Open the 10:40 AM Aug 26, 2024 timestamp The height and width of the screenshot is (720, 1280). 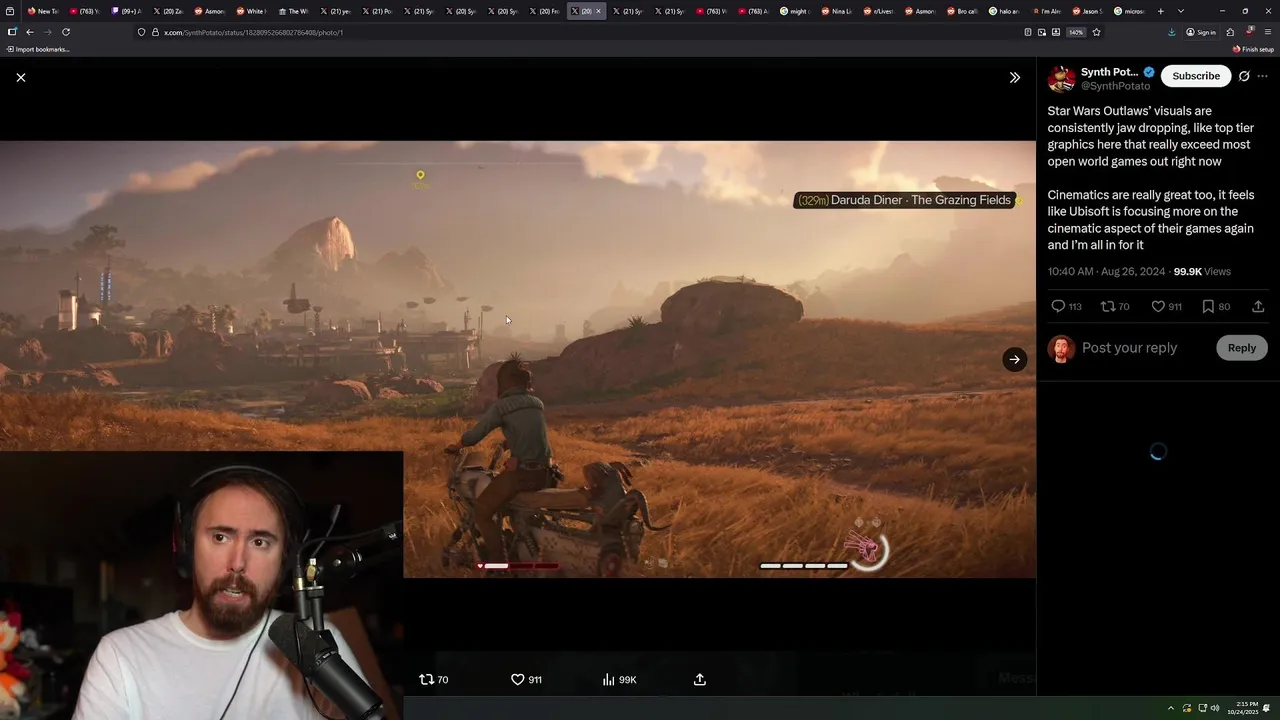coord(1106,272)
